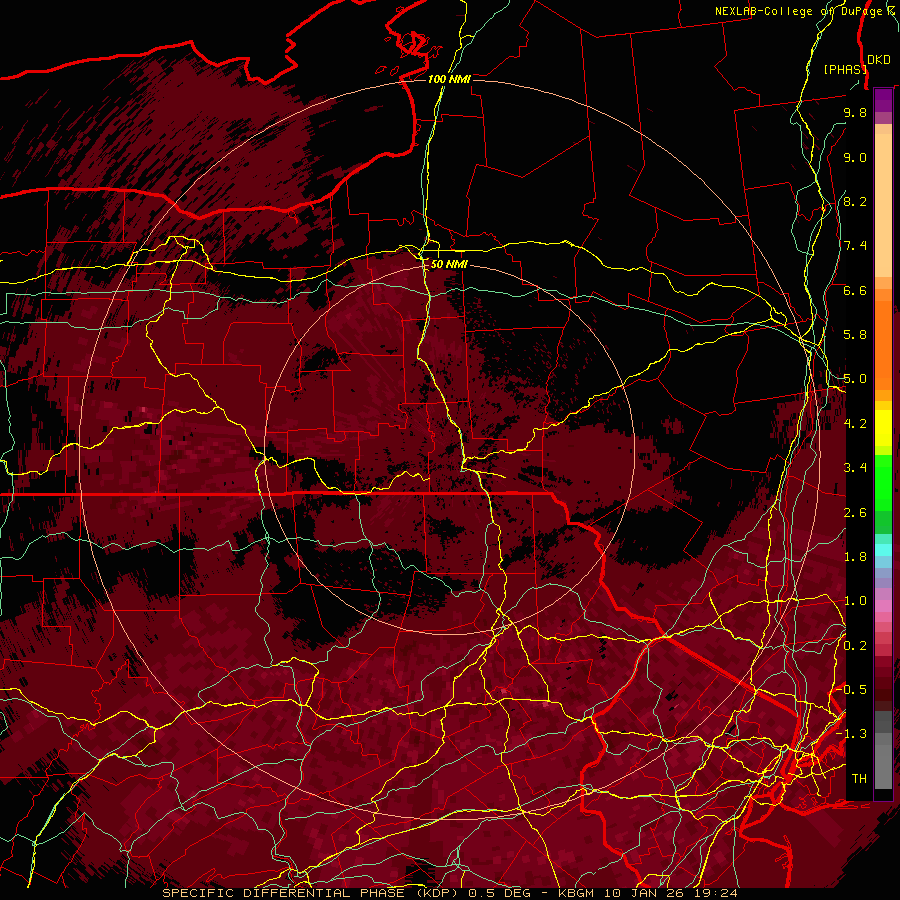Select the 1.8 legend value

click(x=855, y=557)
